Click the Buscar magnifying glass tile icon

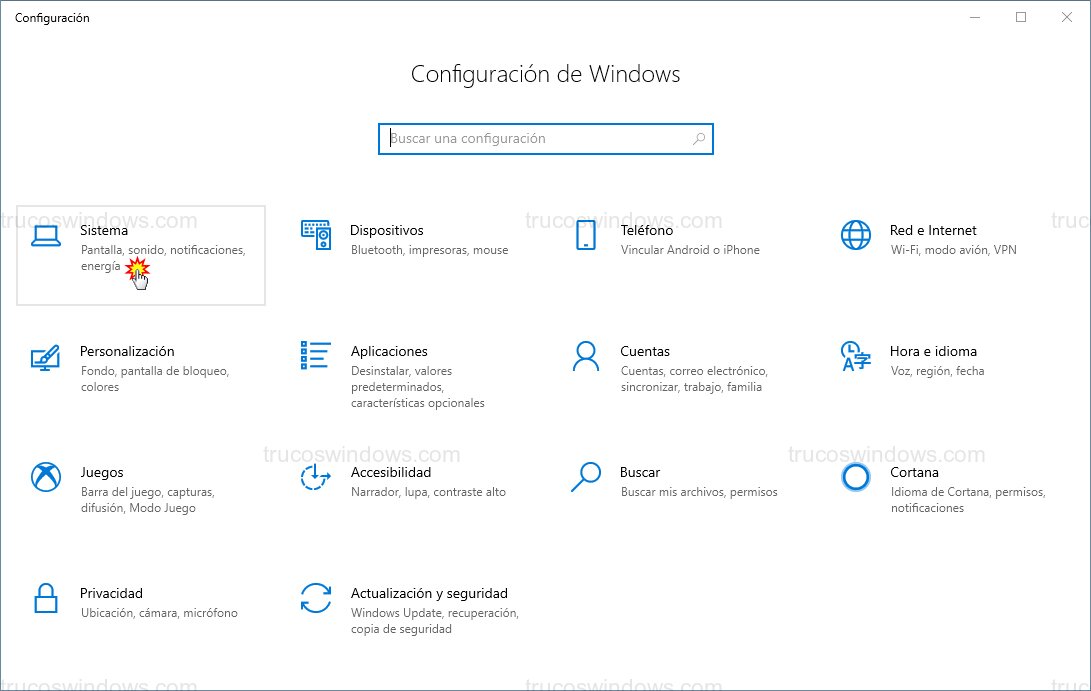click(x=586, y=477)
